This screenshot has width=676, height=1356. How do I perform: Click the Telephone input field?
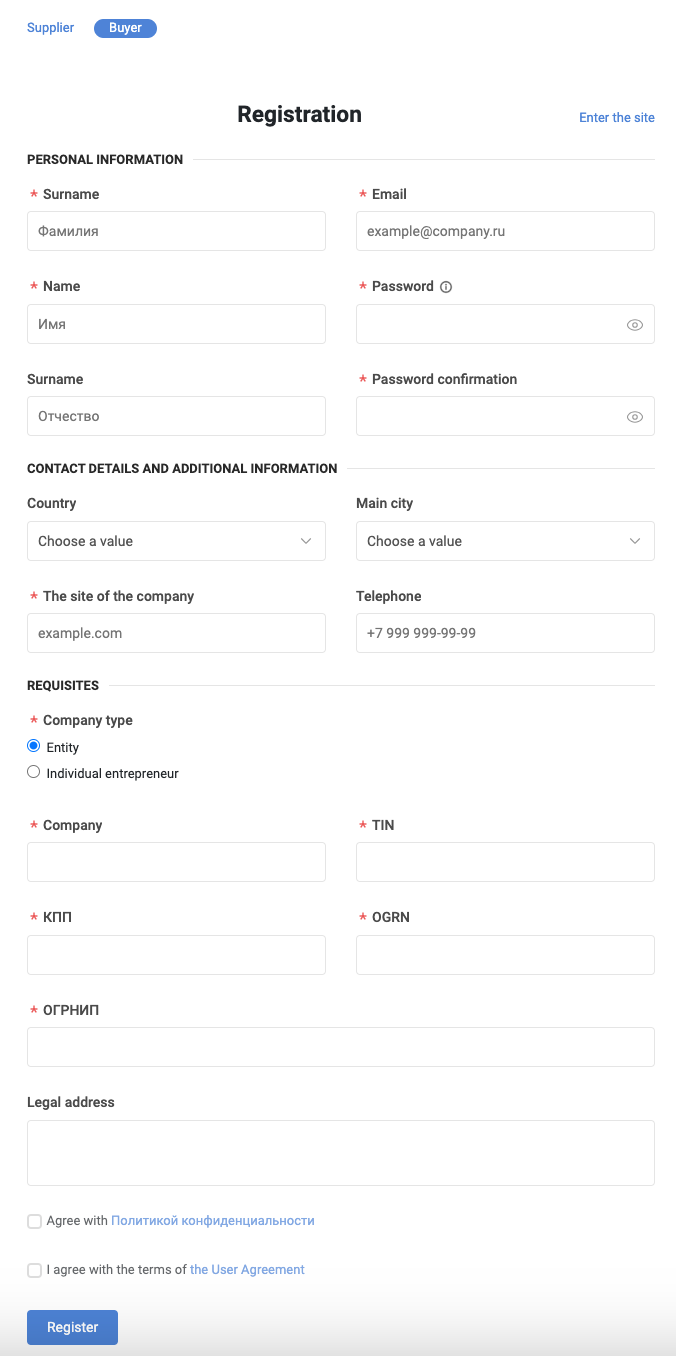point(505,633)
